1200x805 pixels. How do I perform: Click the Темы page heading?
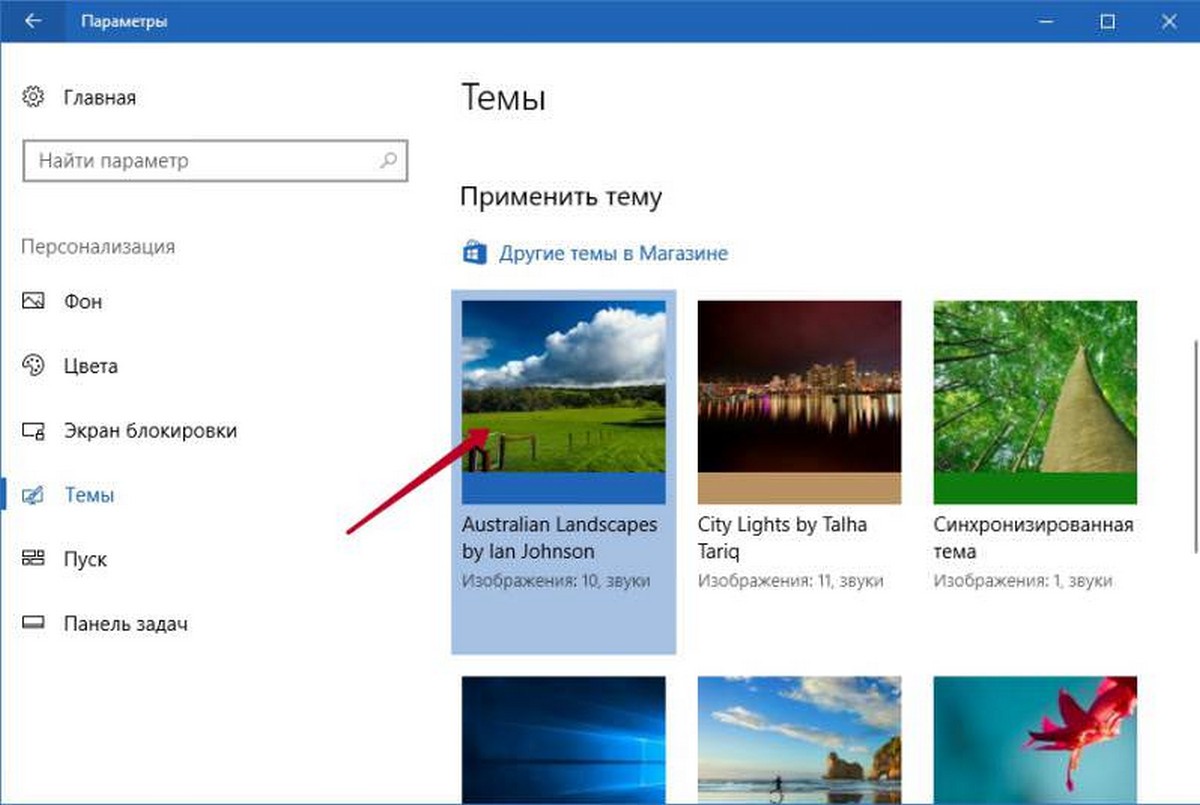503,99
